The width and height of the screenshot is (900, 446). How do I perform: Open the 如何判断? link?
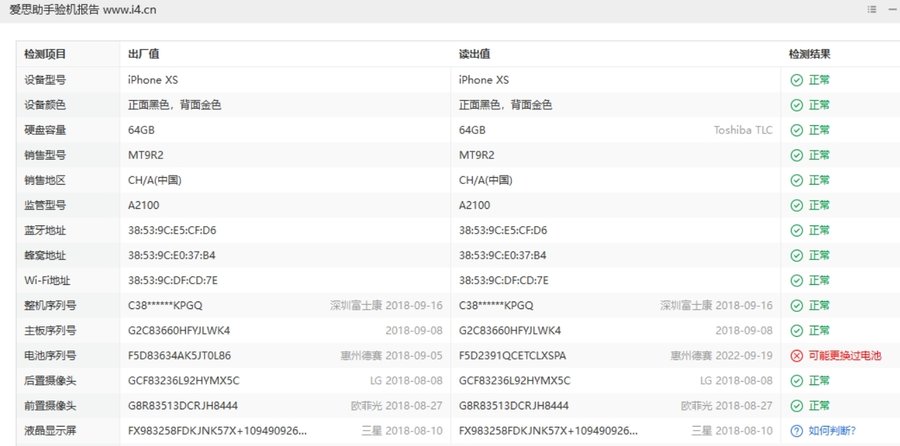[x=832, y=431]
